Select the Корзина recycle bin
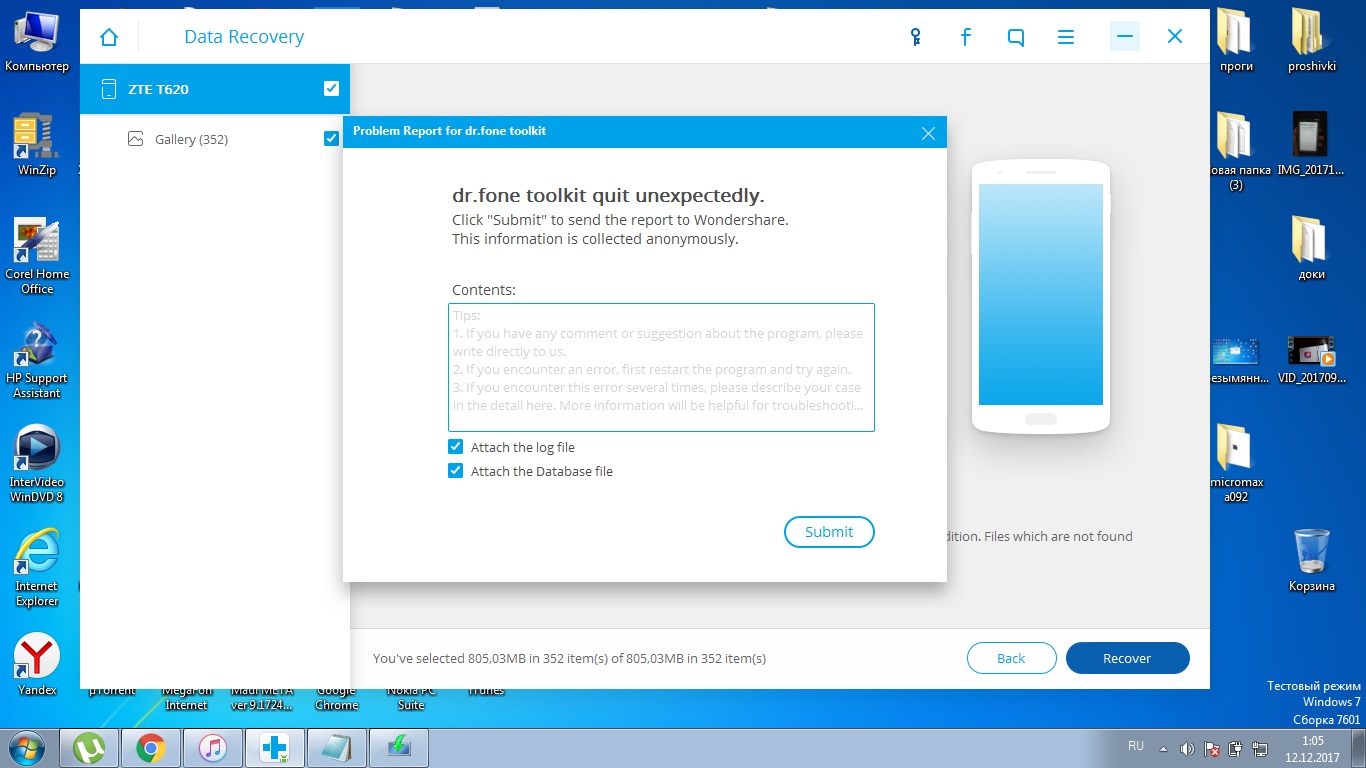The image size is (1366, 768). click(1311, 560)
